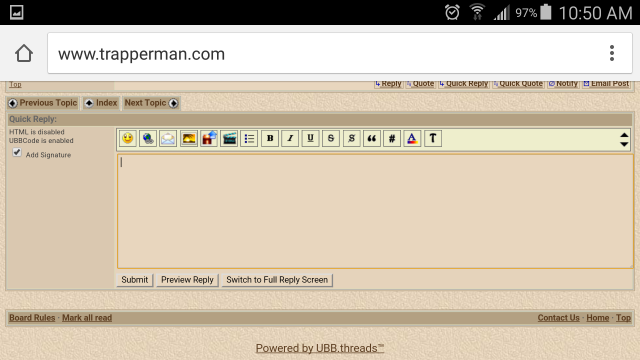The width and height of the screenshot is (640, 360).
Task: Switch to Full Reply Screen
Action: coord(277,280)
